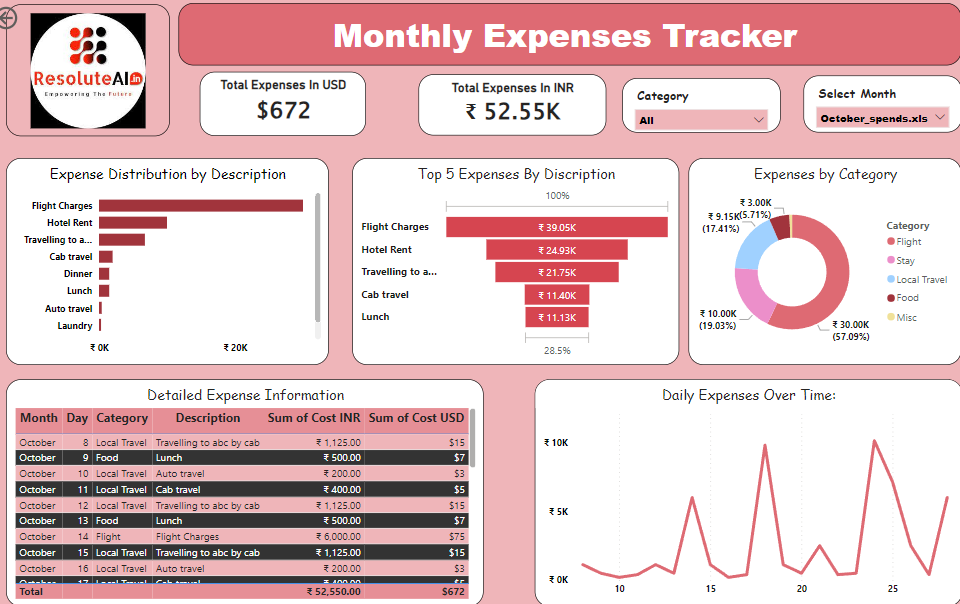Open the Category dropdown set to All
The width and height of the screenshot is (960, 604).
[x=701, y=120]
